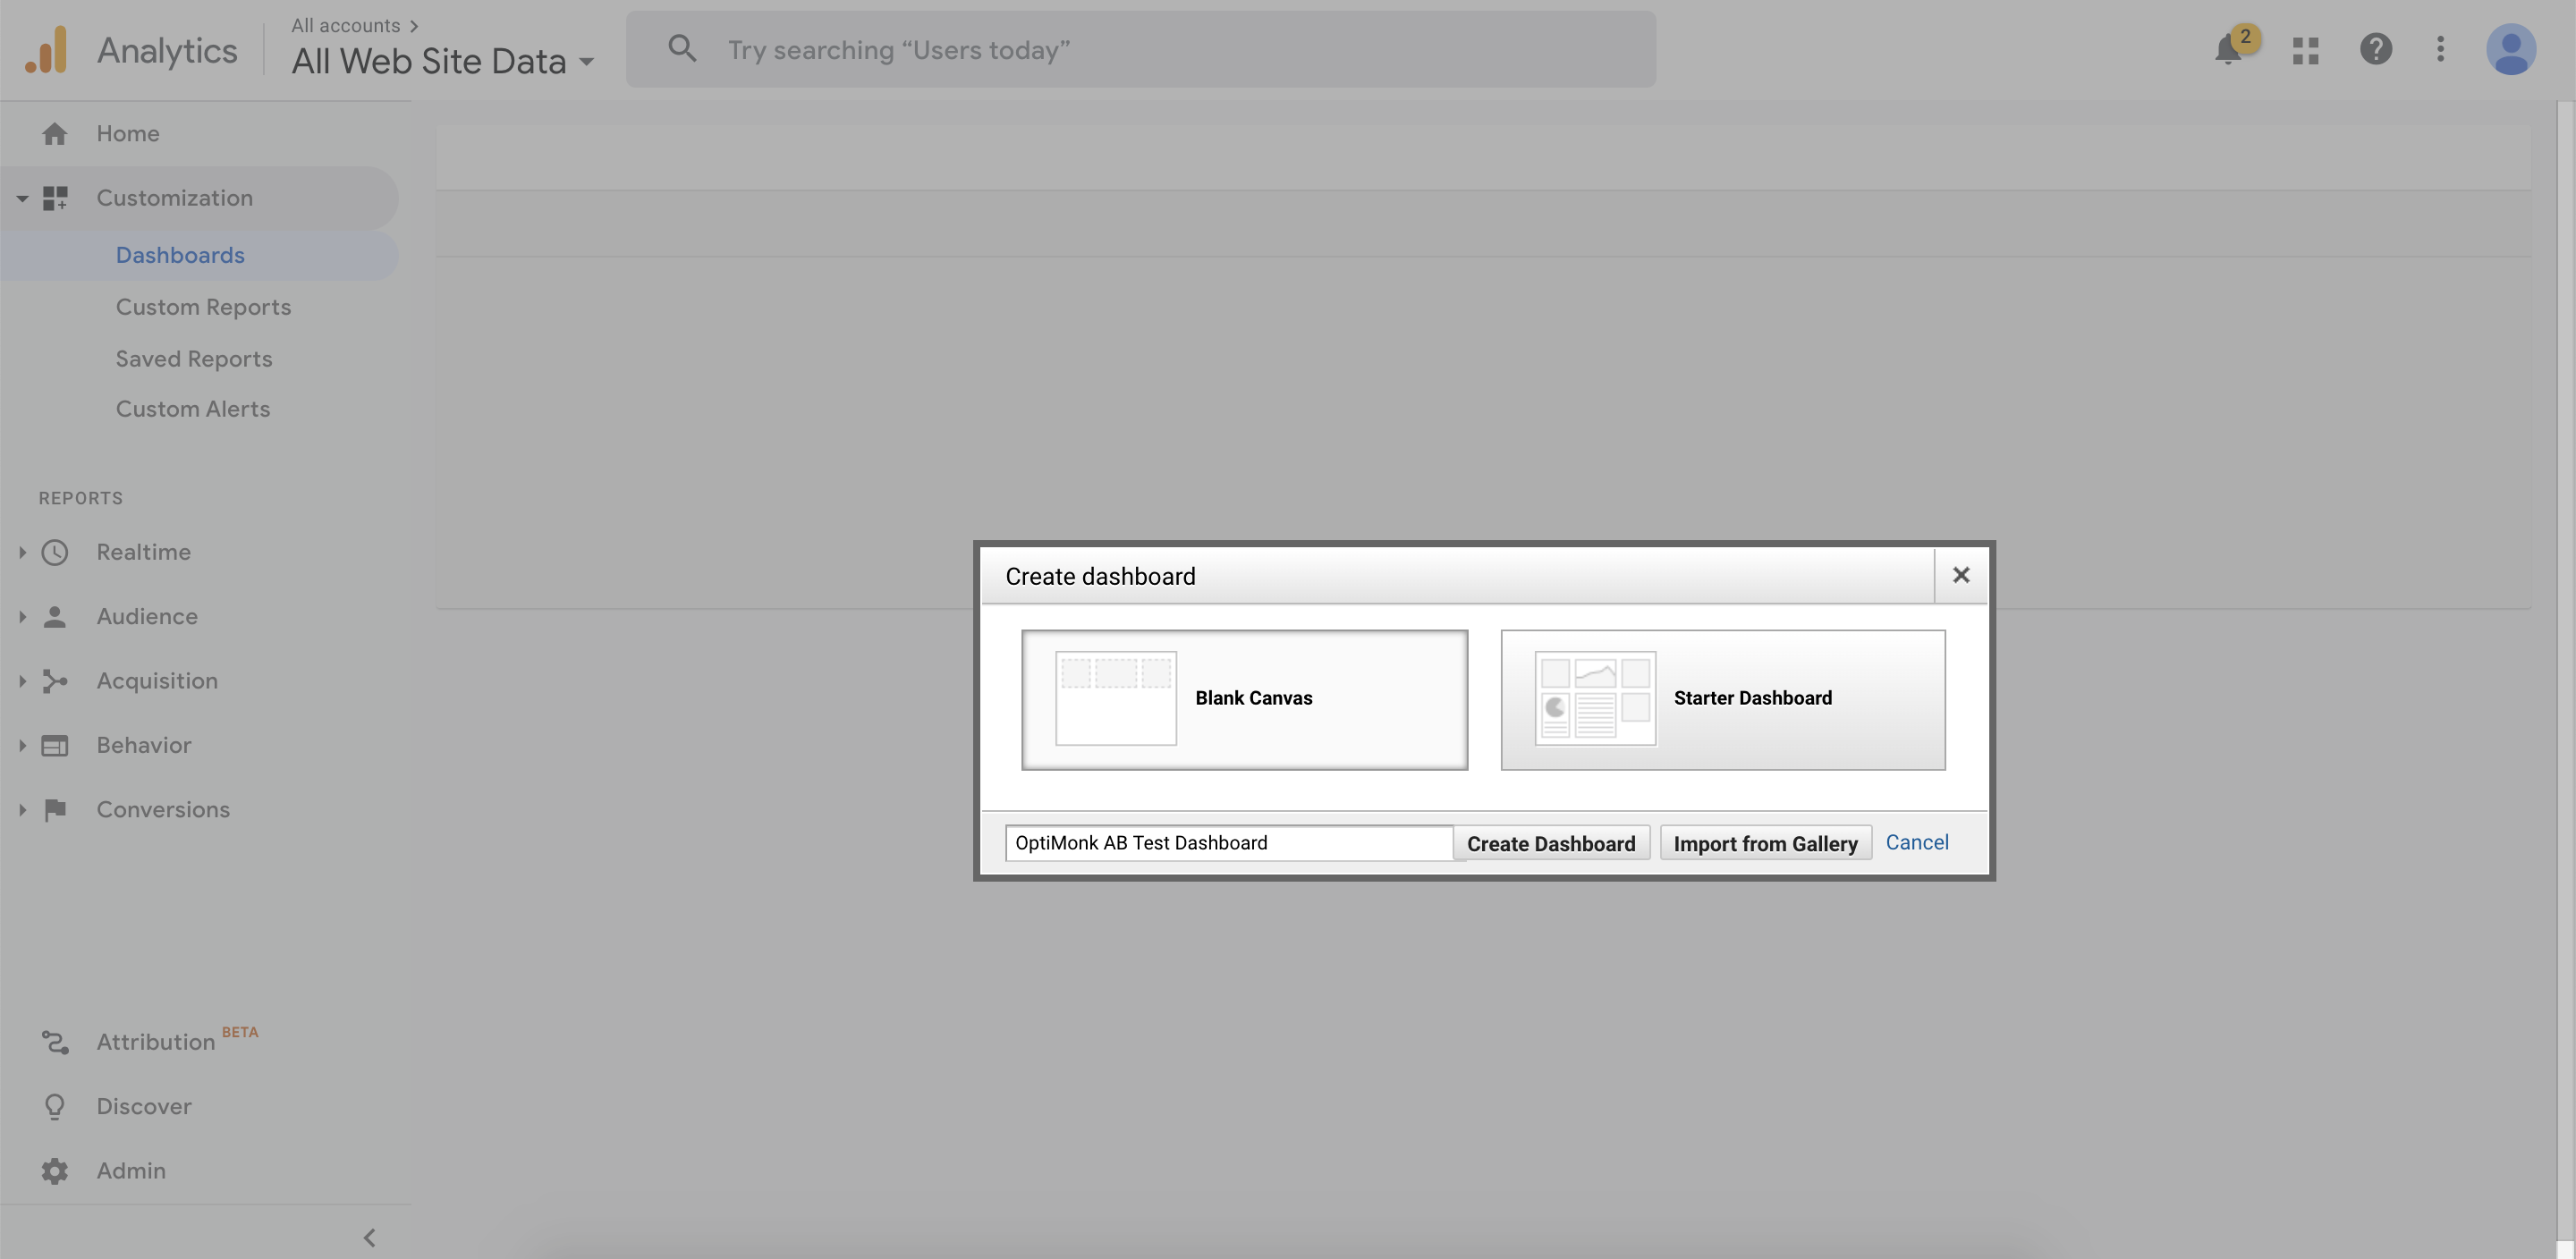Open Saved Reports in the sidebar
Image resolution: width=2576 pixels, height=1259 pixels.
pyautogui.click(x=194, y=359)
